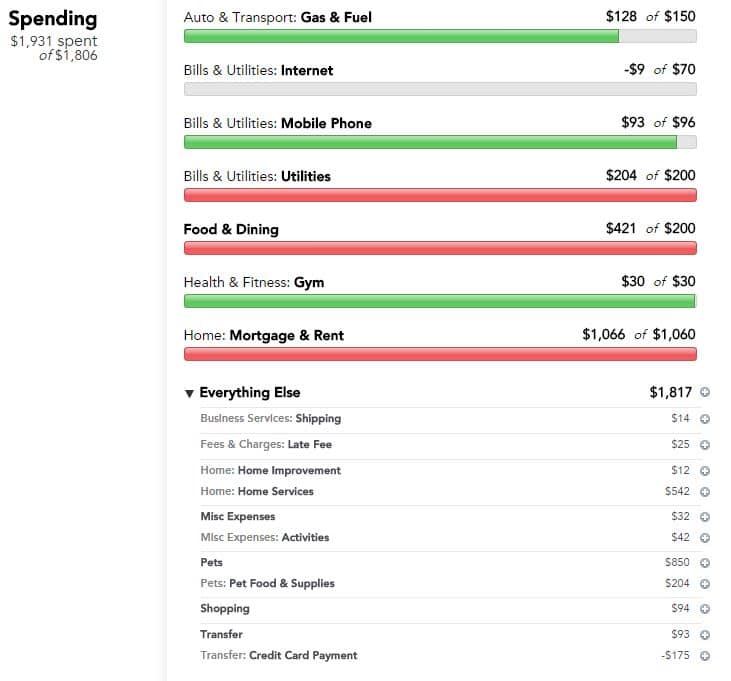Add budget for Credit Card Payment
Screen dimensions: 731x681
click(705, 656)
